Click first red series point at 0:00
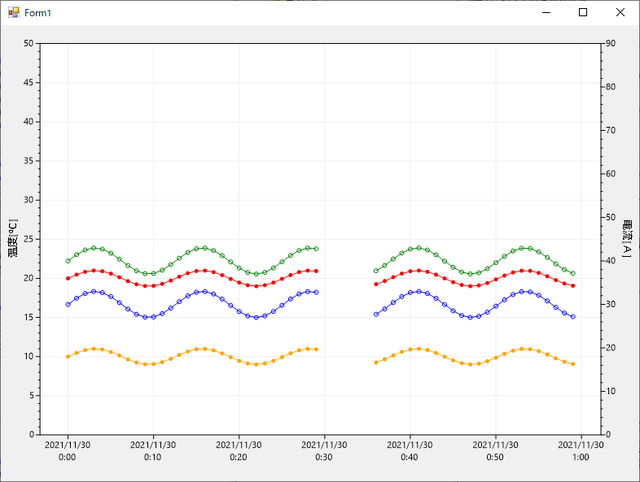The image size is (640, 482). click(68, 278)
